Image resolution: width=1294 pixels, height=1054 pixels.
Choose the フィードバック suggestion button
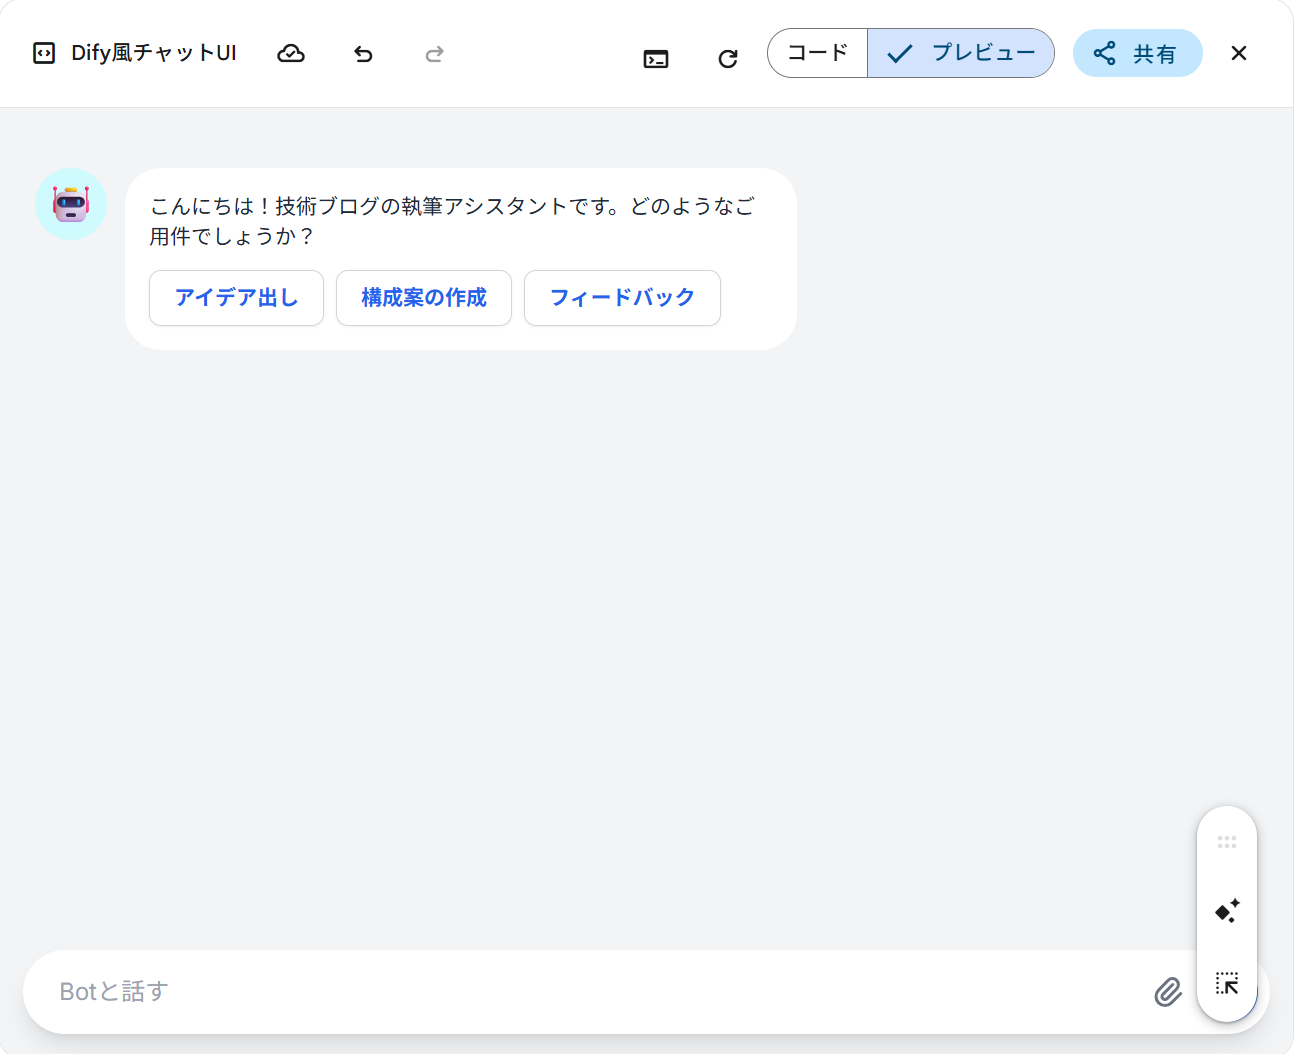(622, 298)
